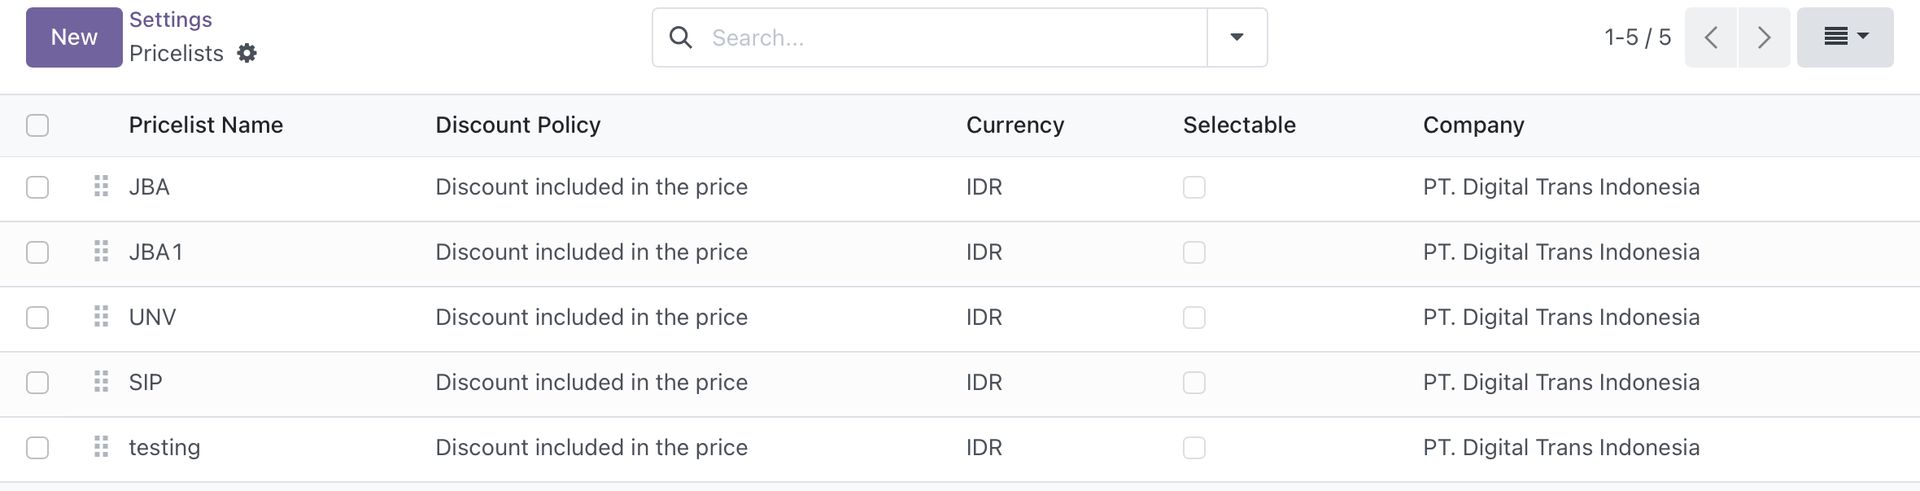Image resolution: width=1920 pixels, height=491 pixels.
Task: Sort by Currency column header
Action: pyautogui.click(x=1015, y=125)
